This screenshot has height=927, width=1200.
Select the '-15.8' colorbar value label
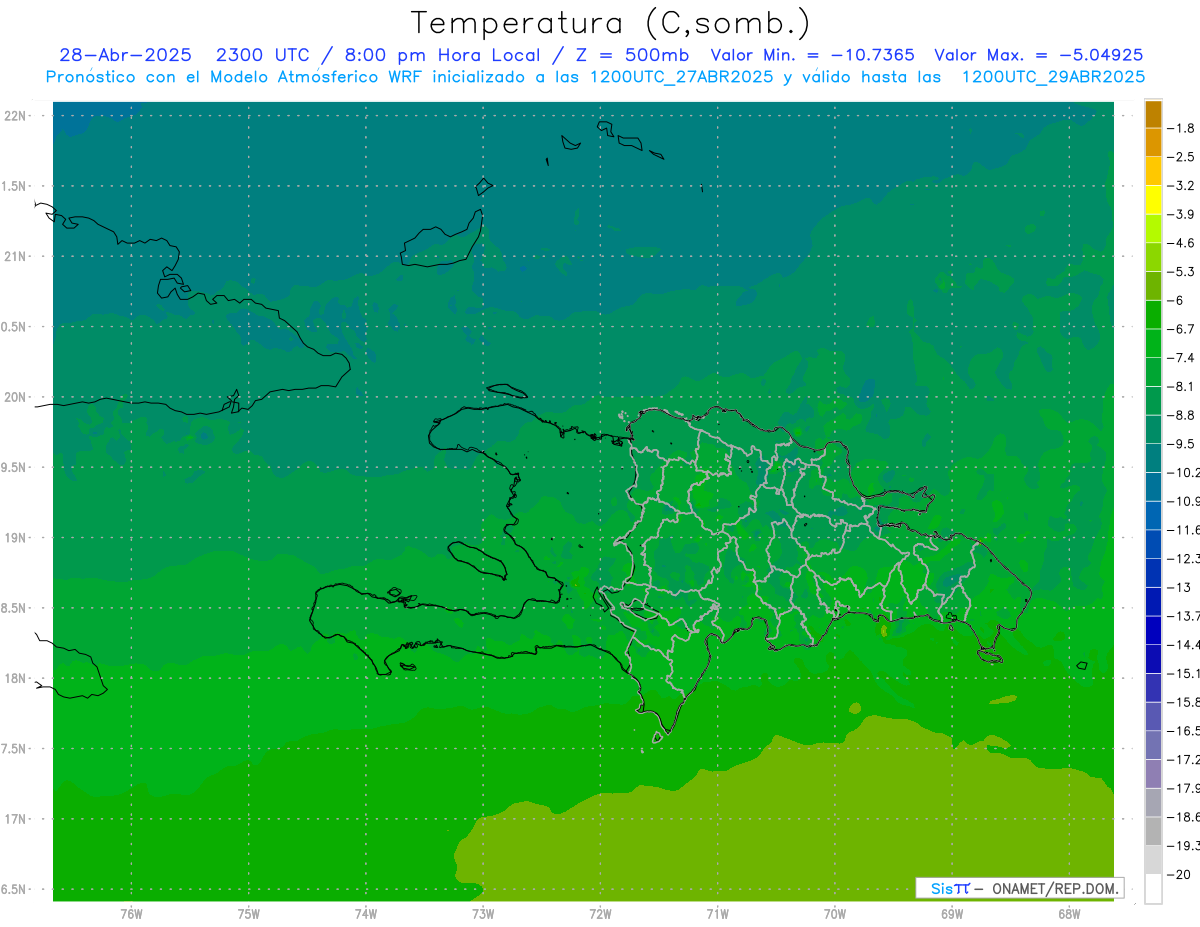(x=1185, y=702)
